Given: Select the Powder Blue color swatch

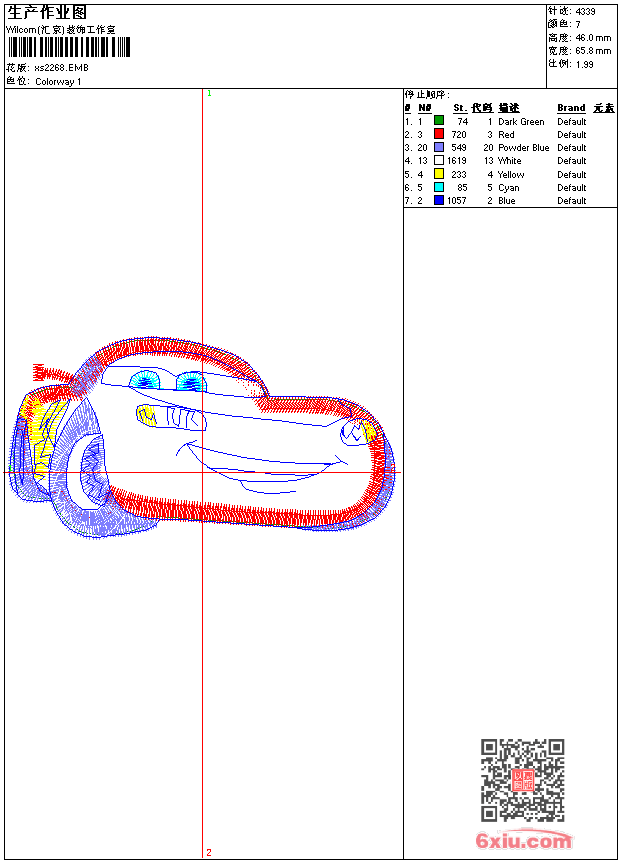Looking at the screenshot, I should [439, 147].
